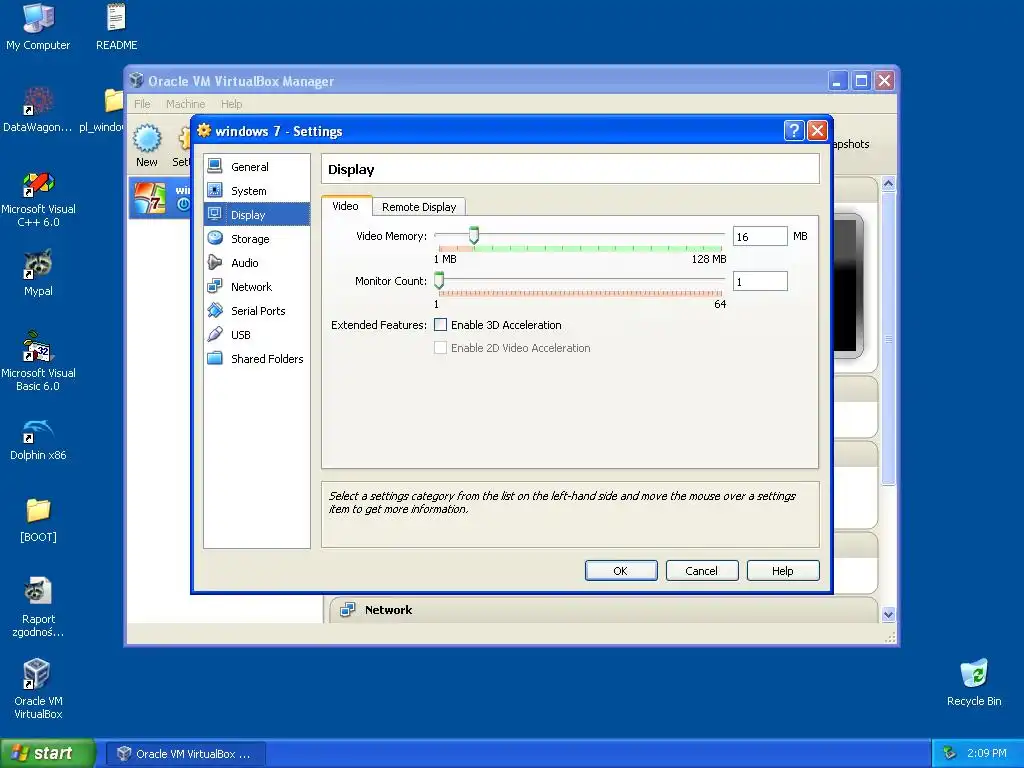Open USB settings category
The height and width of the screenshot is (768, 1024).
click(x=257, y=334)
